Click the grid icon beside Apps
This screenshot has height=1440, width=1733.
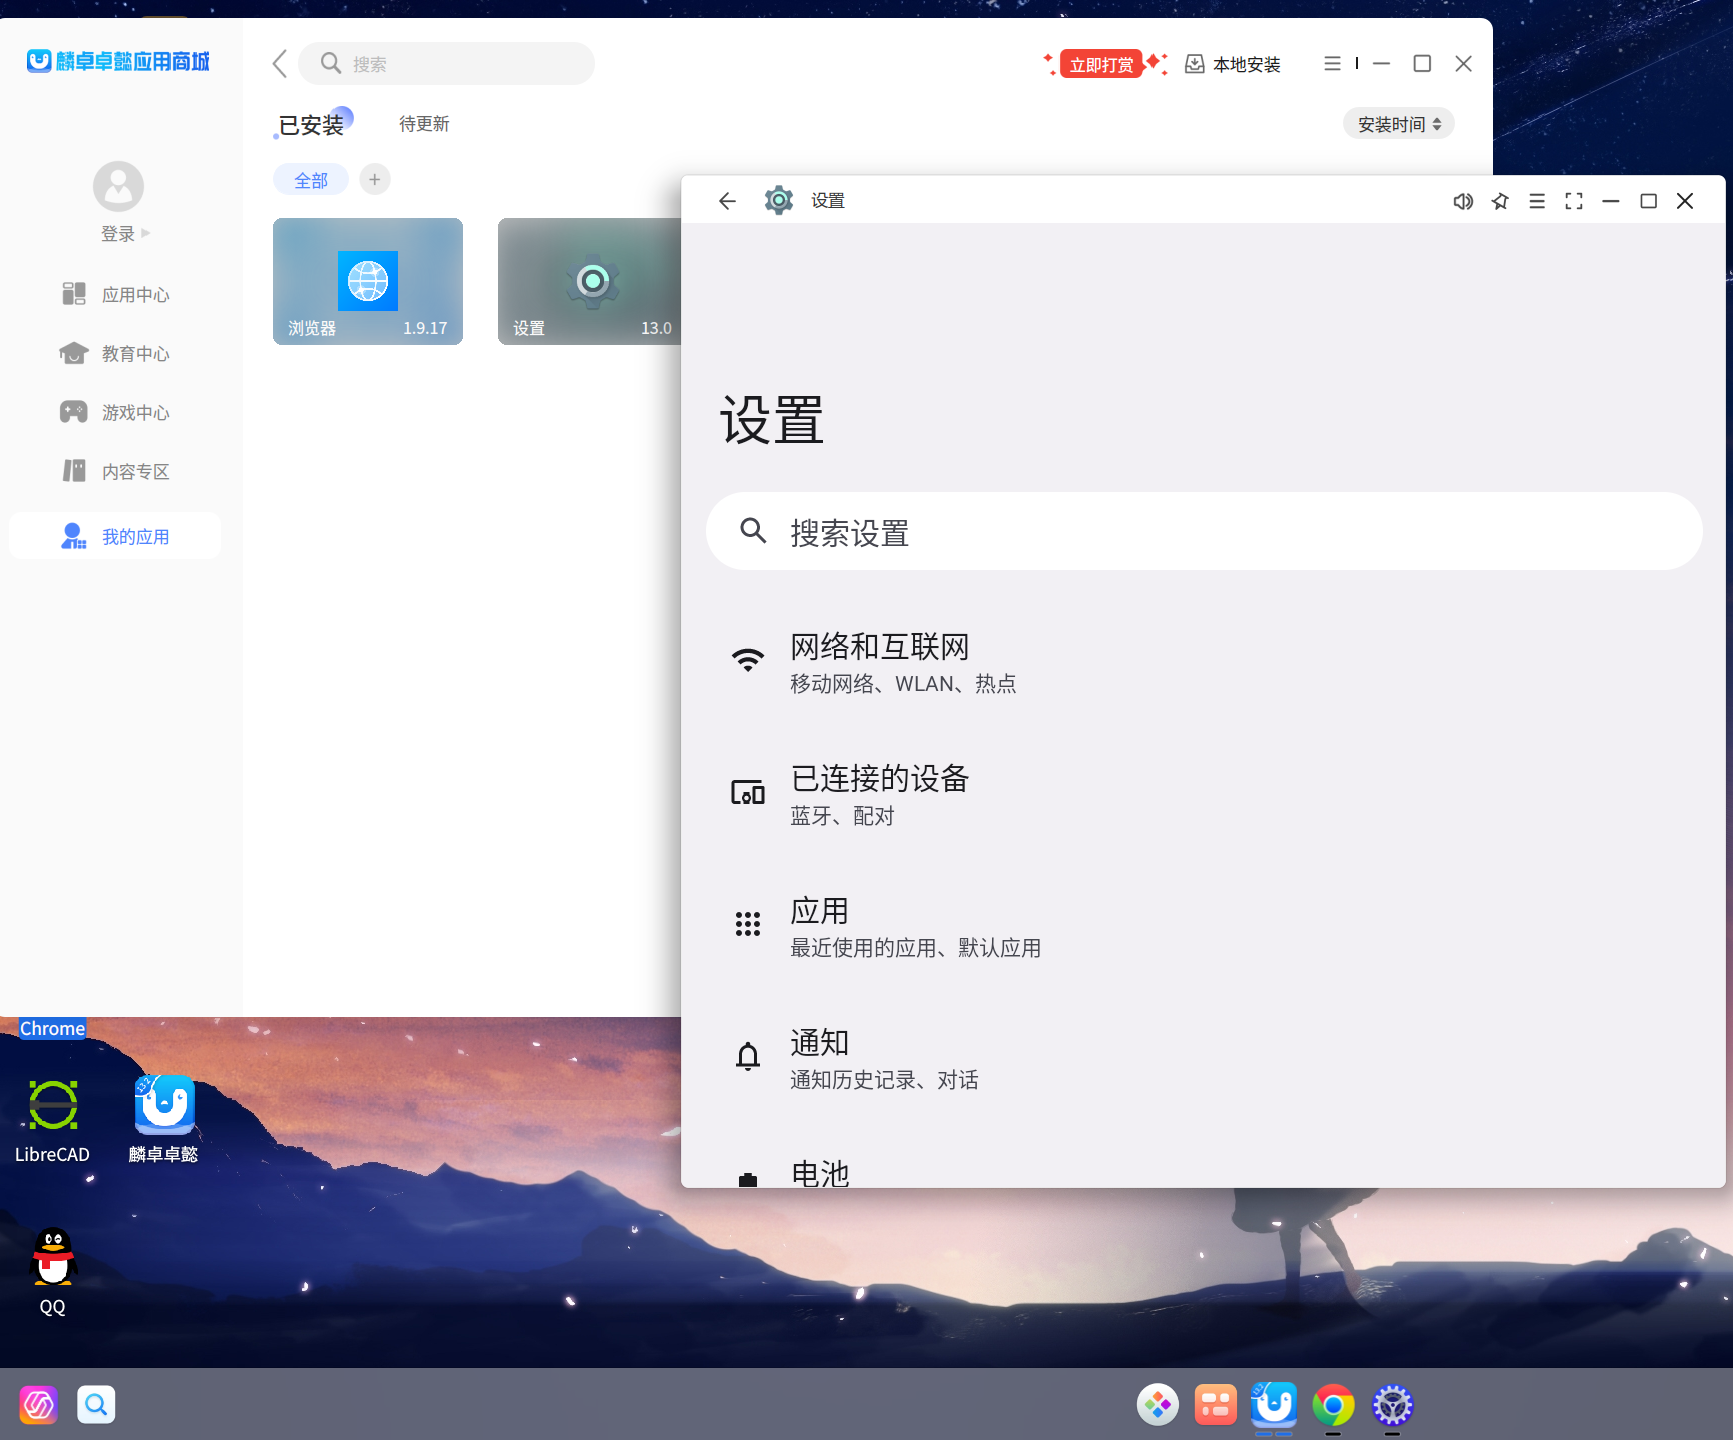click(x=748, y=923)
